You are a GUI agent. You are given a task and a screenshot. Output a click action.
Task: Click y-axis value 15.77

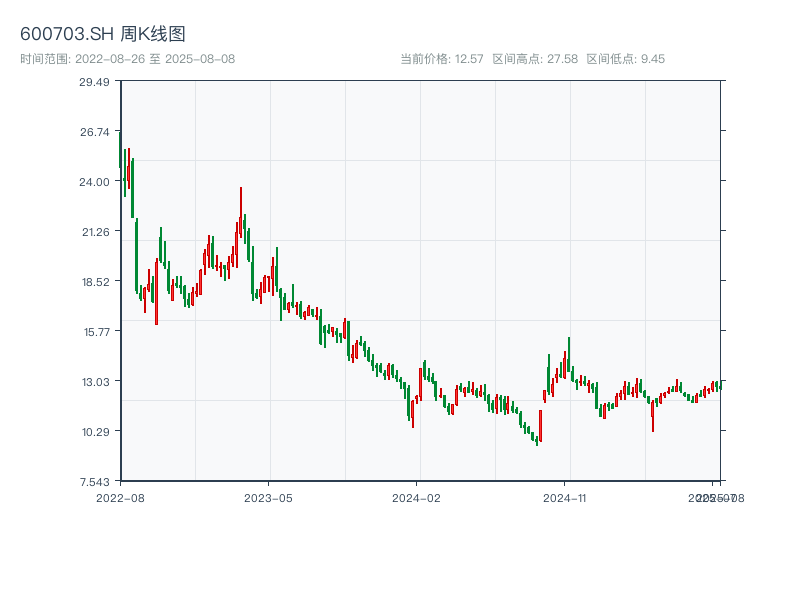[x=96, y=332]
